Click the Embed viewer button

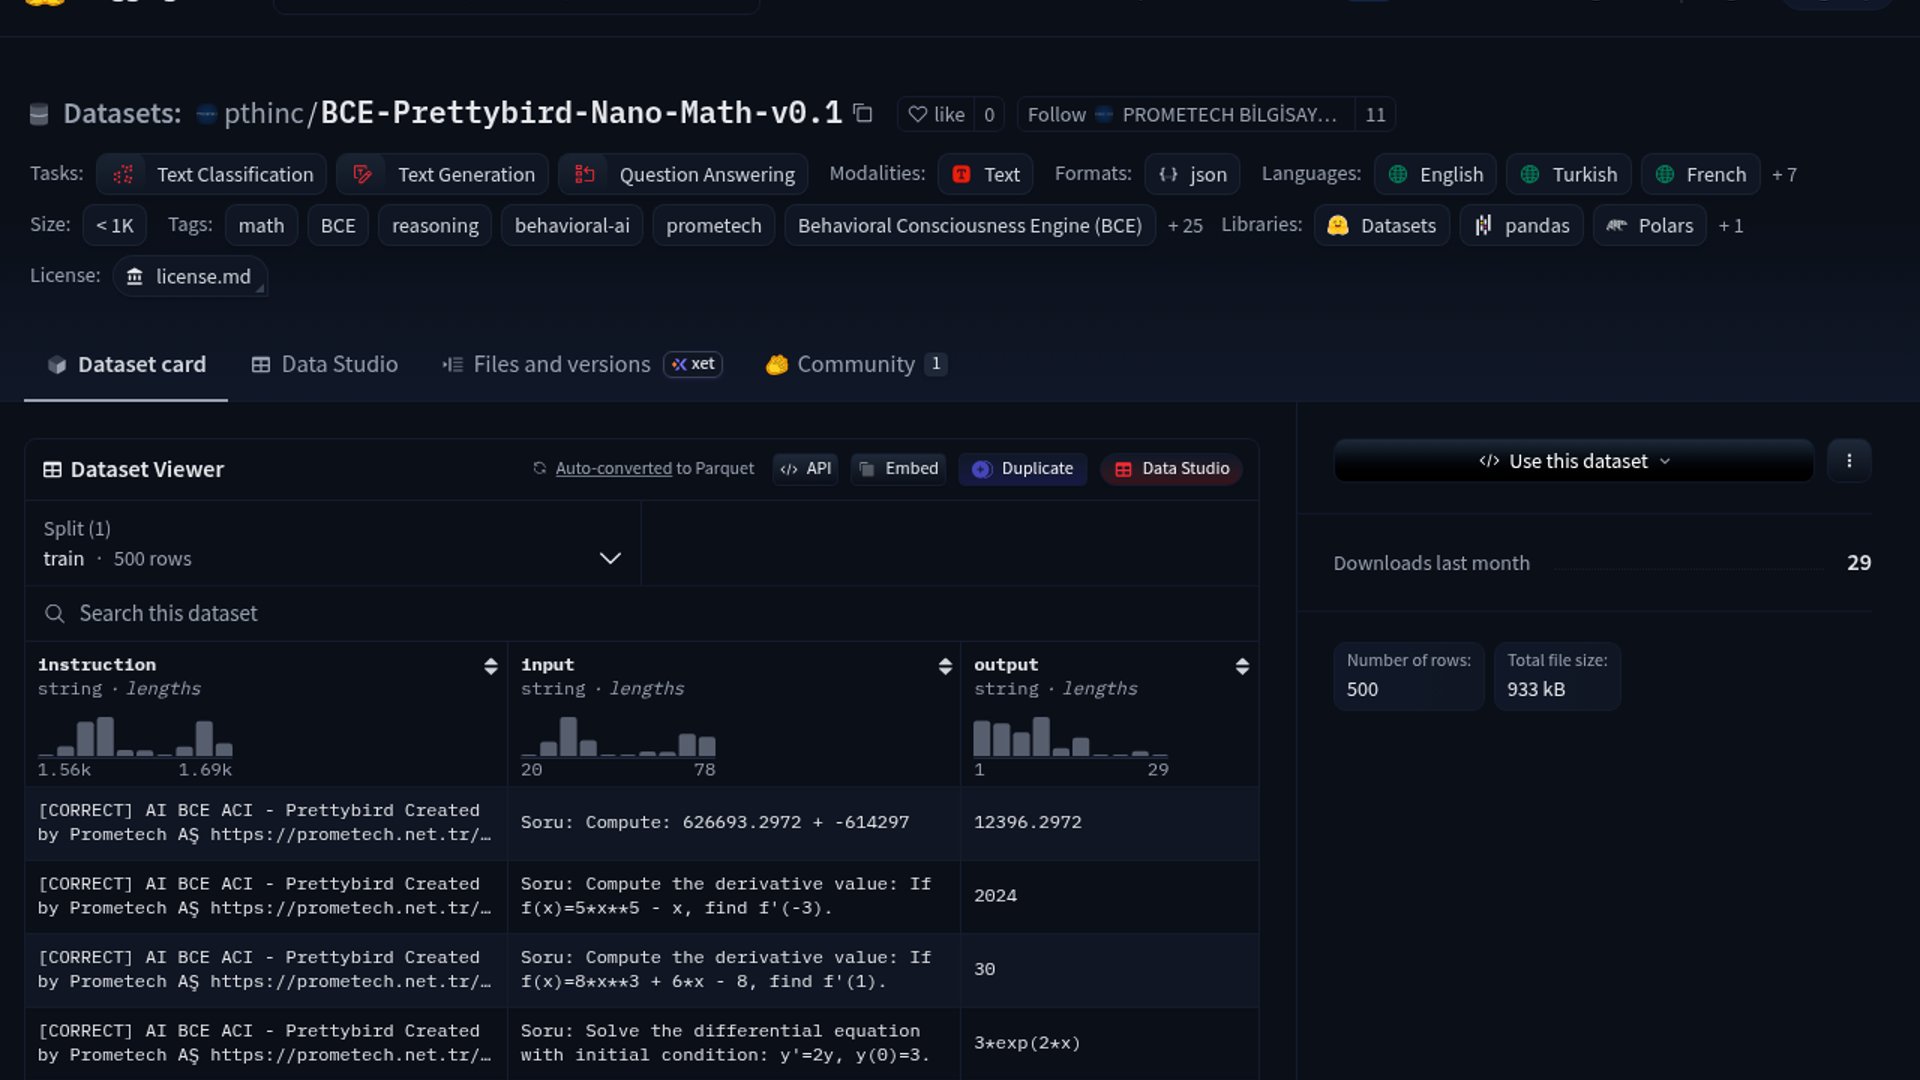[x=898, y=469]
